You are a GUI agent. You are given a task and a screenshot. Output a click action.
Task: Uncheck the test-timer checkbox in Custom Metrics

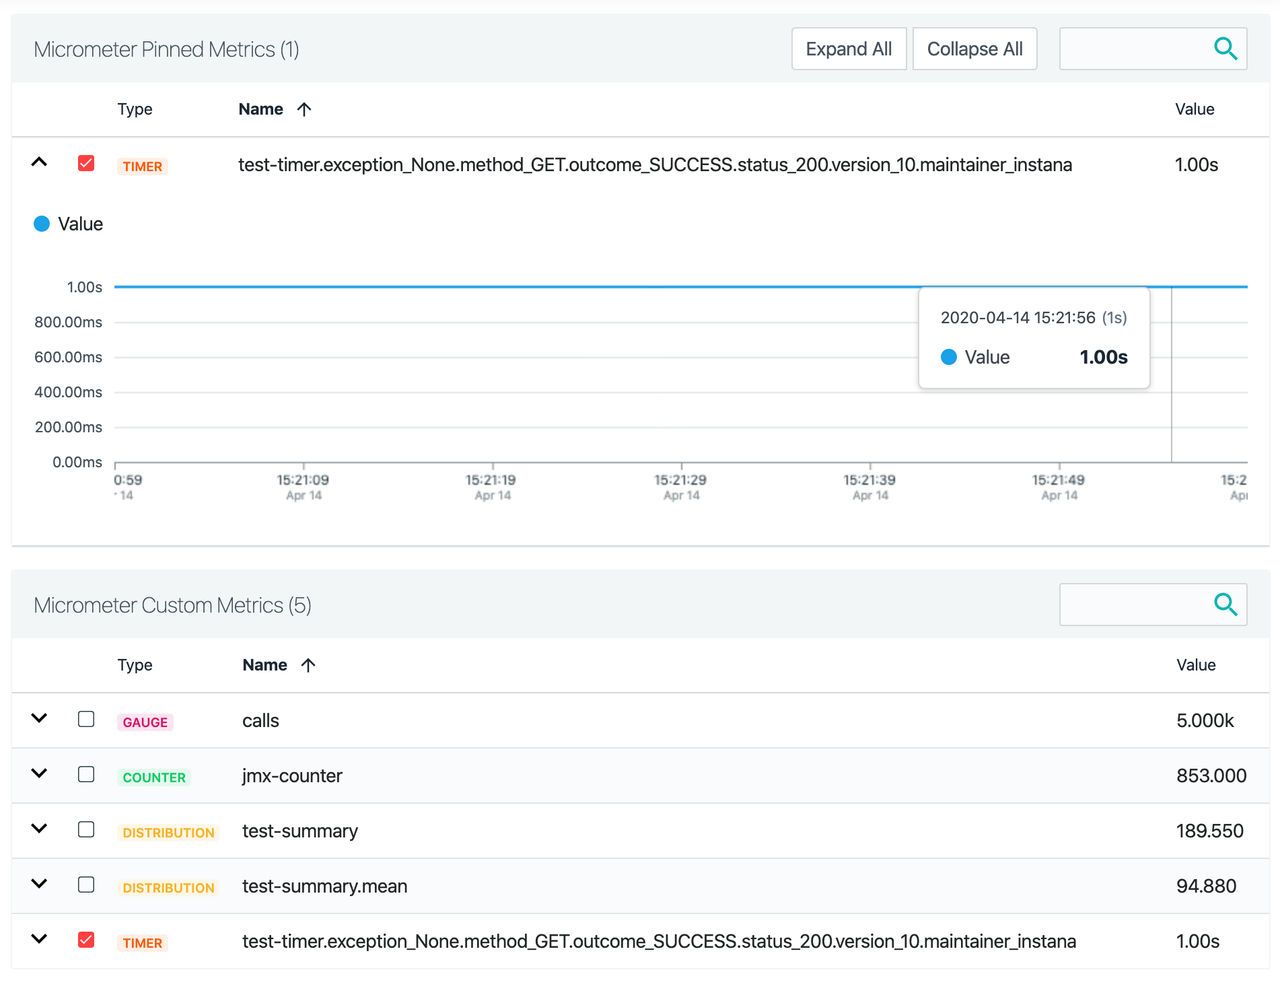point(86,940)
